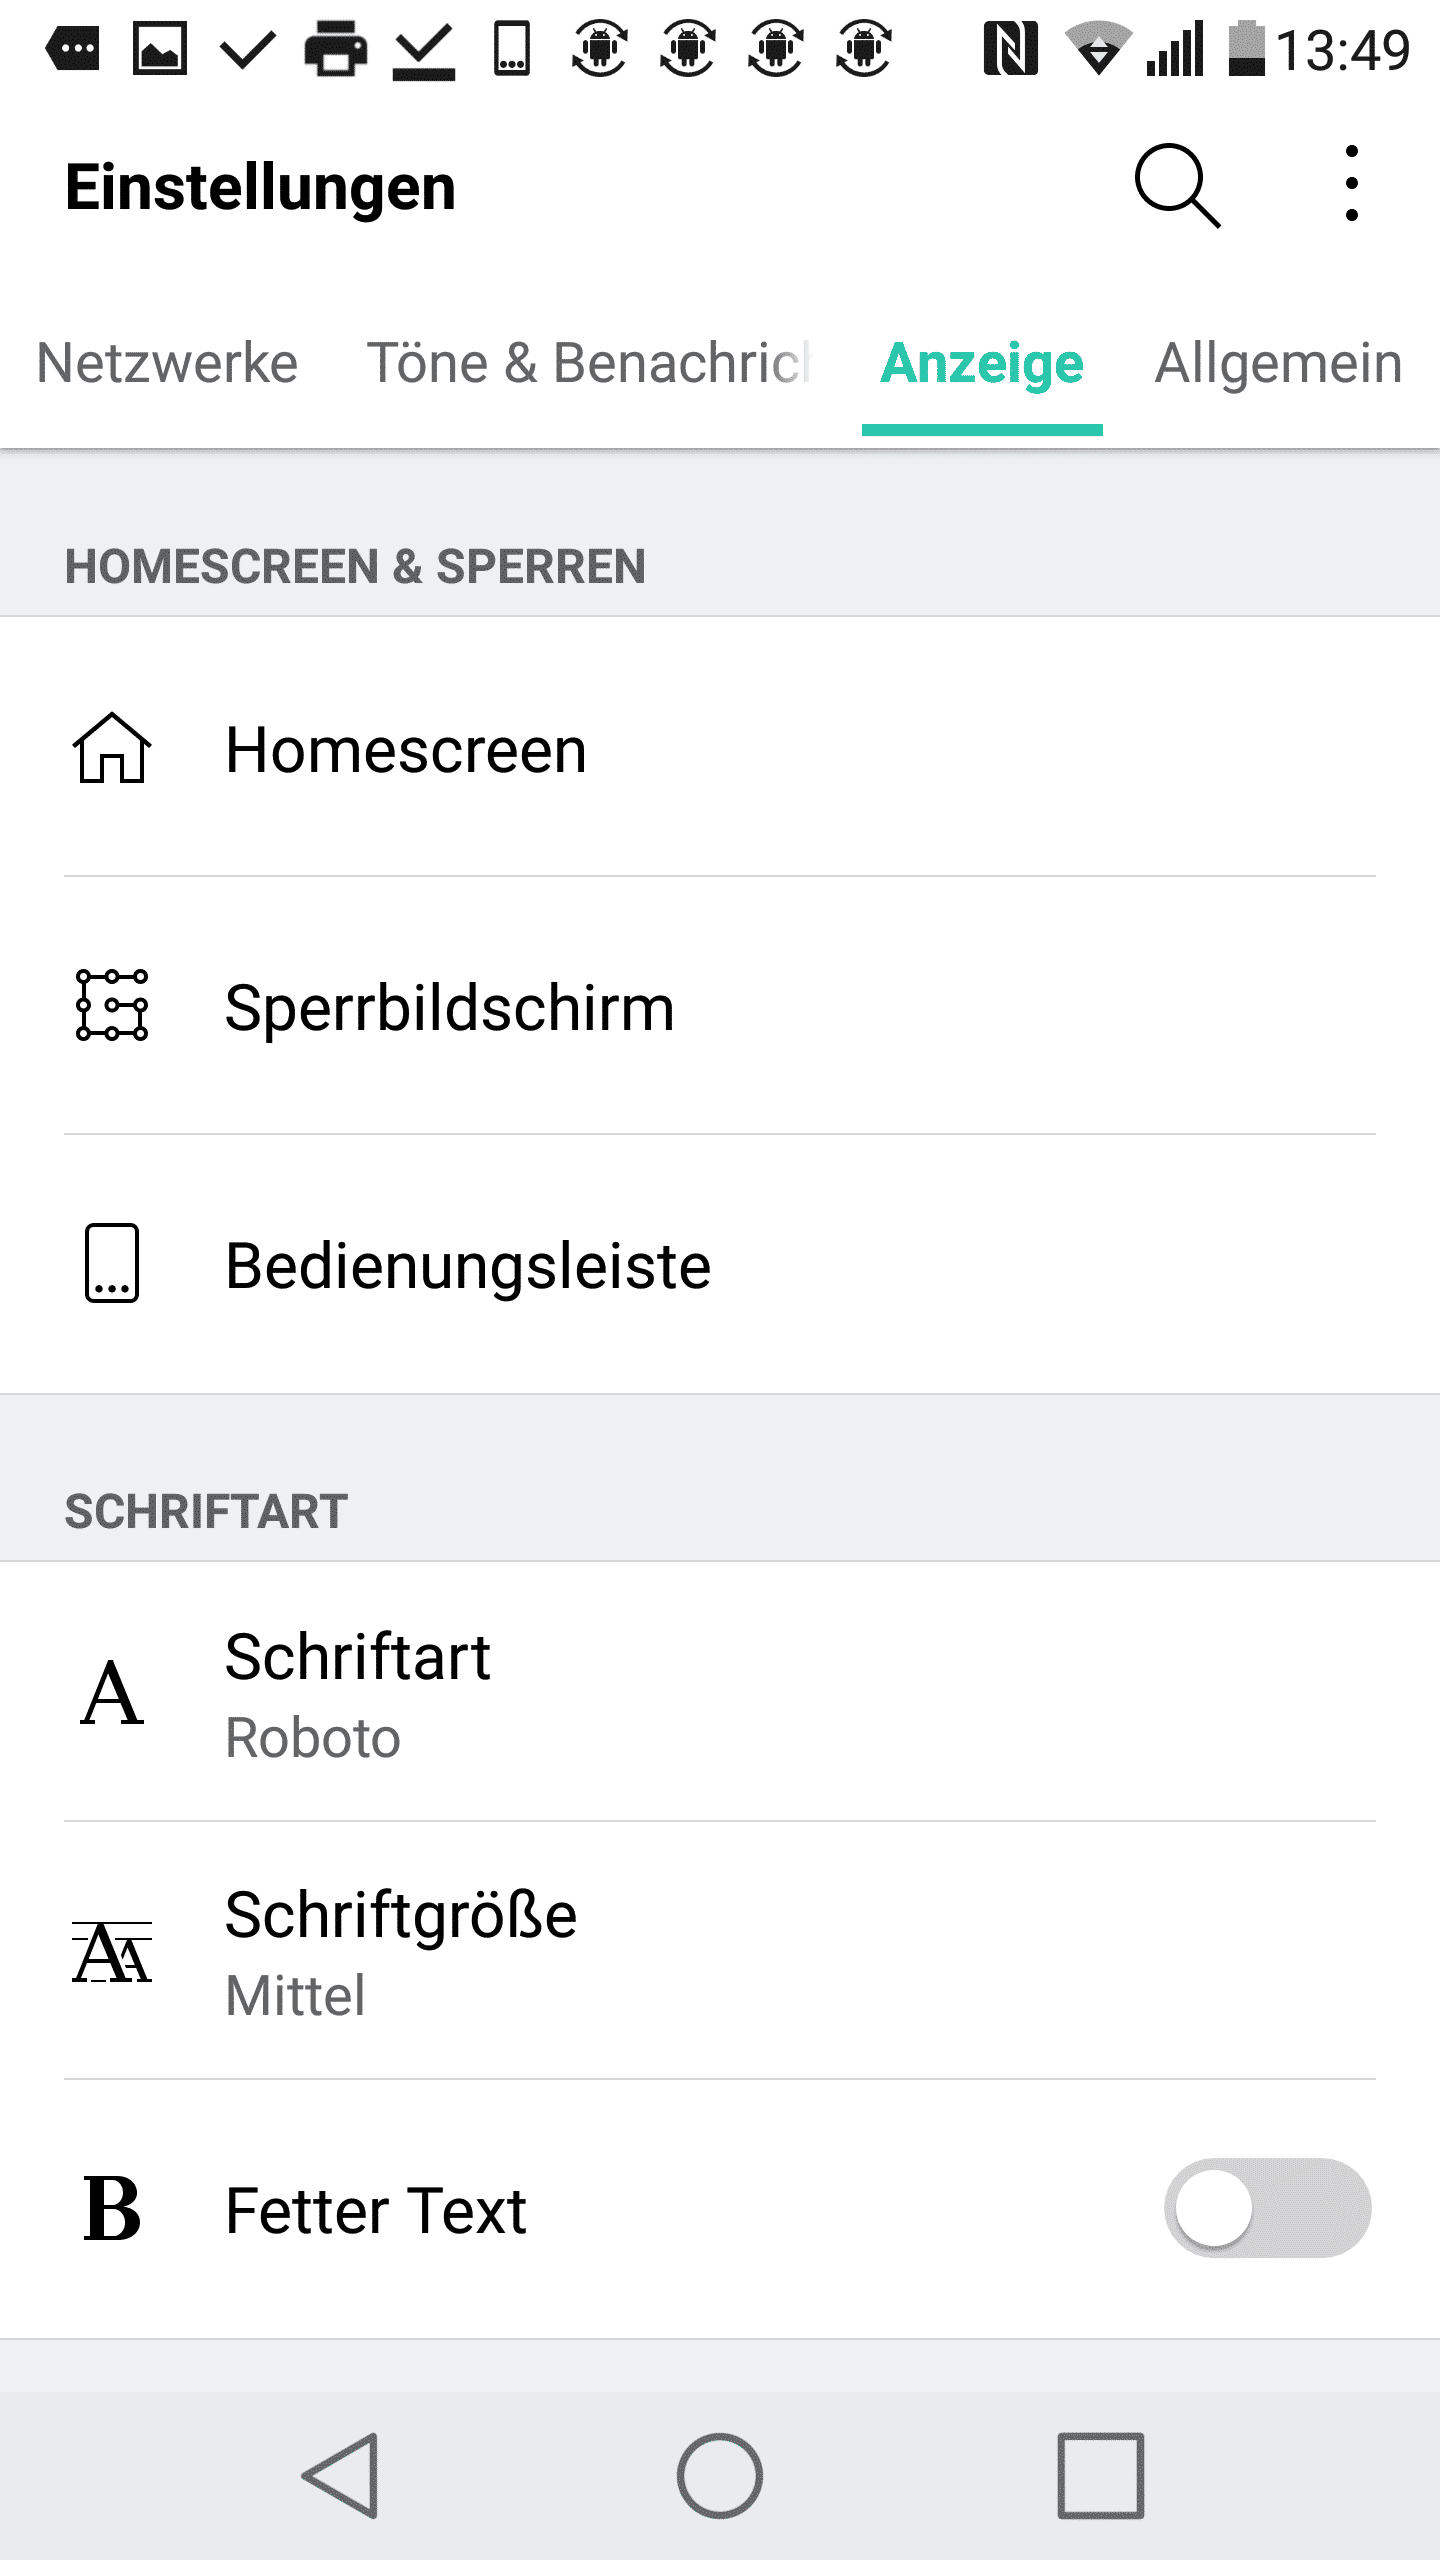Tap the Sperrbildschirm pattern icon
Screen dimensions: 1440x2560
(x=112, y=1005)
